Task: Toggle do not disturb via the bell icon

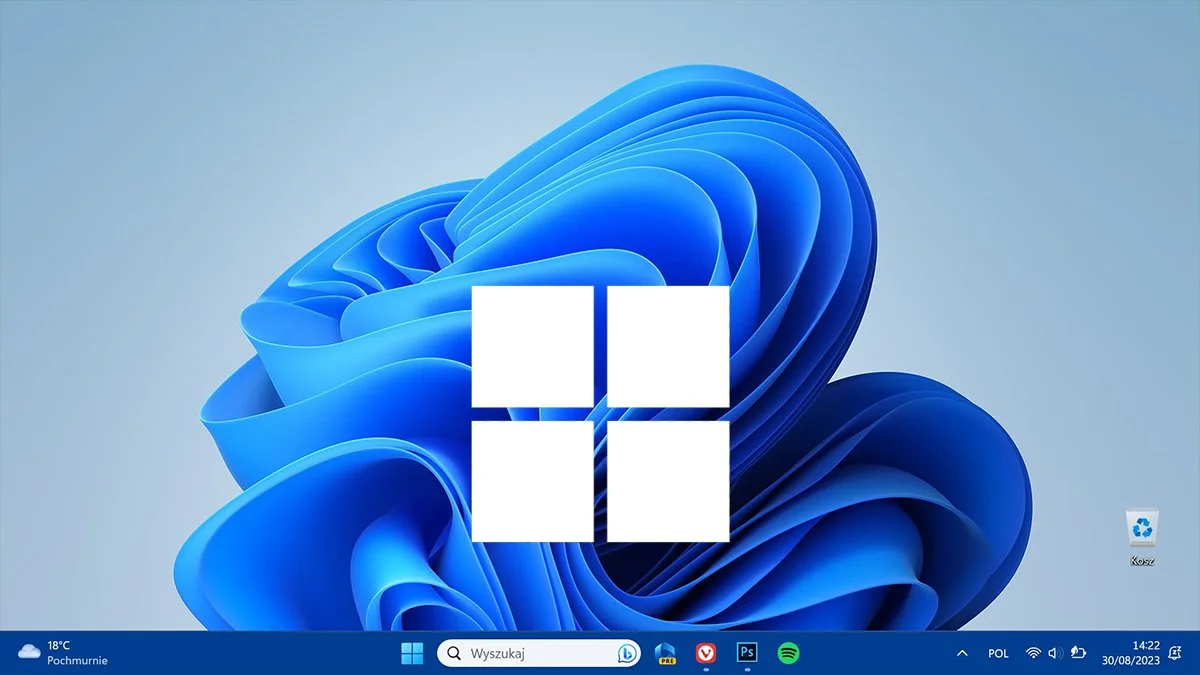Action: coord(1177,653)
